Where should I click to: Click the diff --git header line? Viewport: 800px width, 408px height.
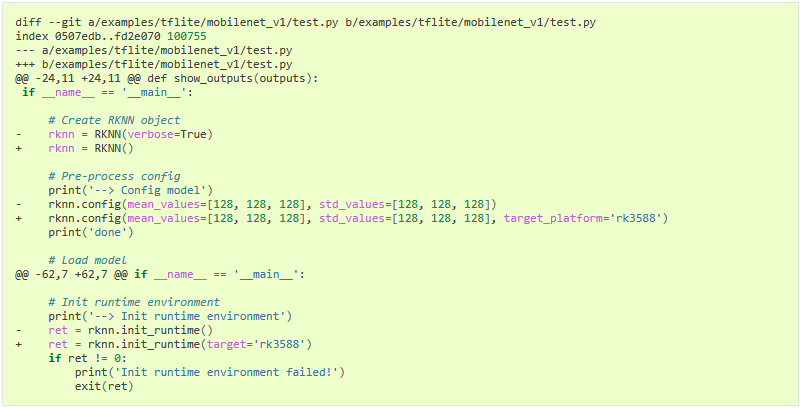click(305, 23)
